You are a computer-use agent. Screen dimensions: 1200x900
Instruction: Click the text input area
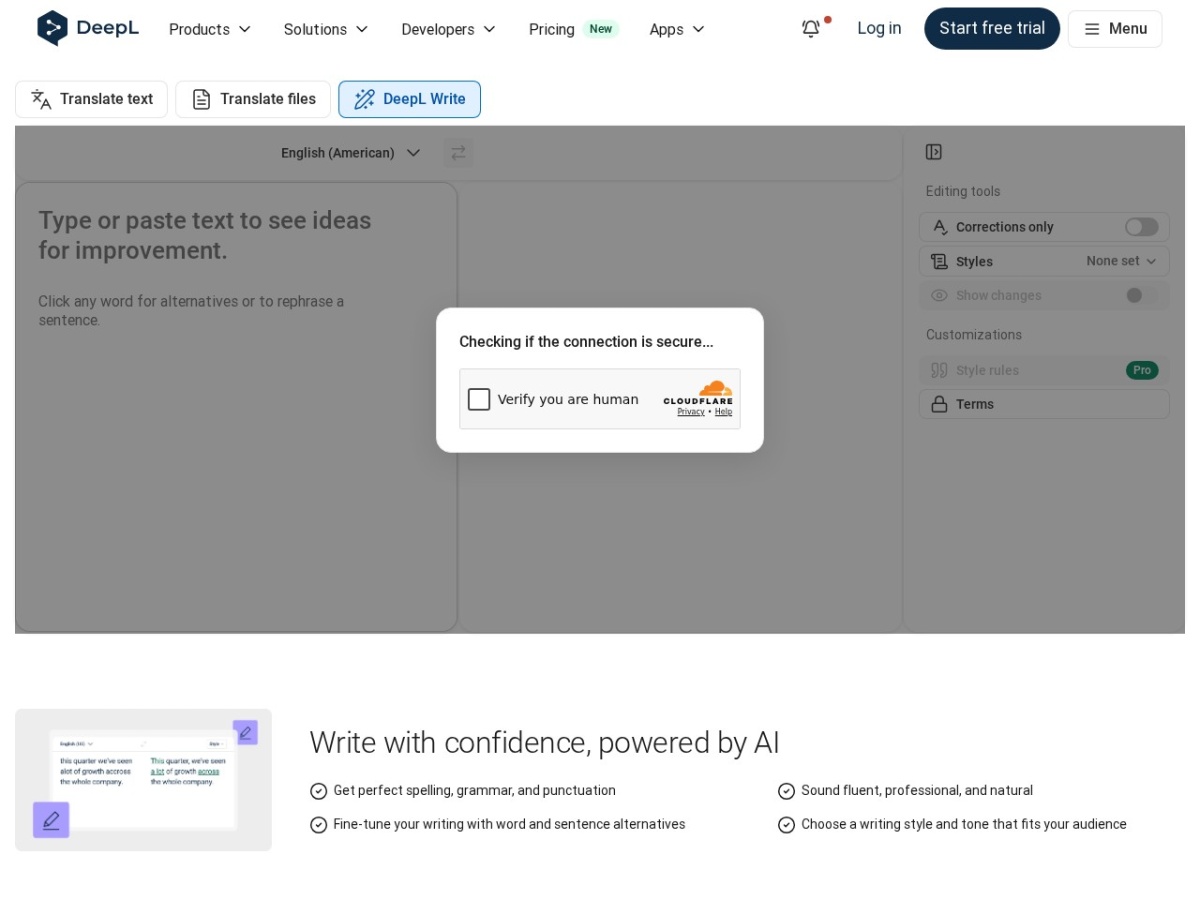point(236,407)
